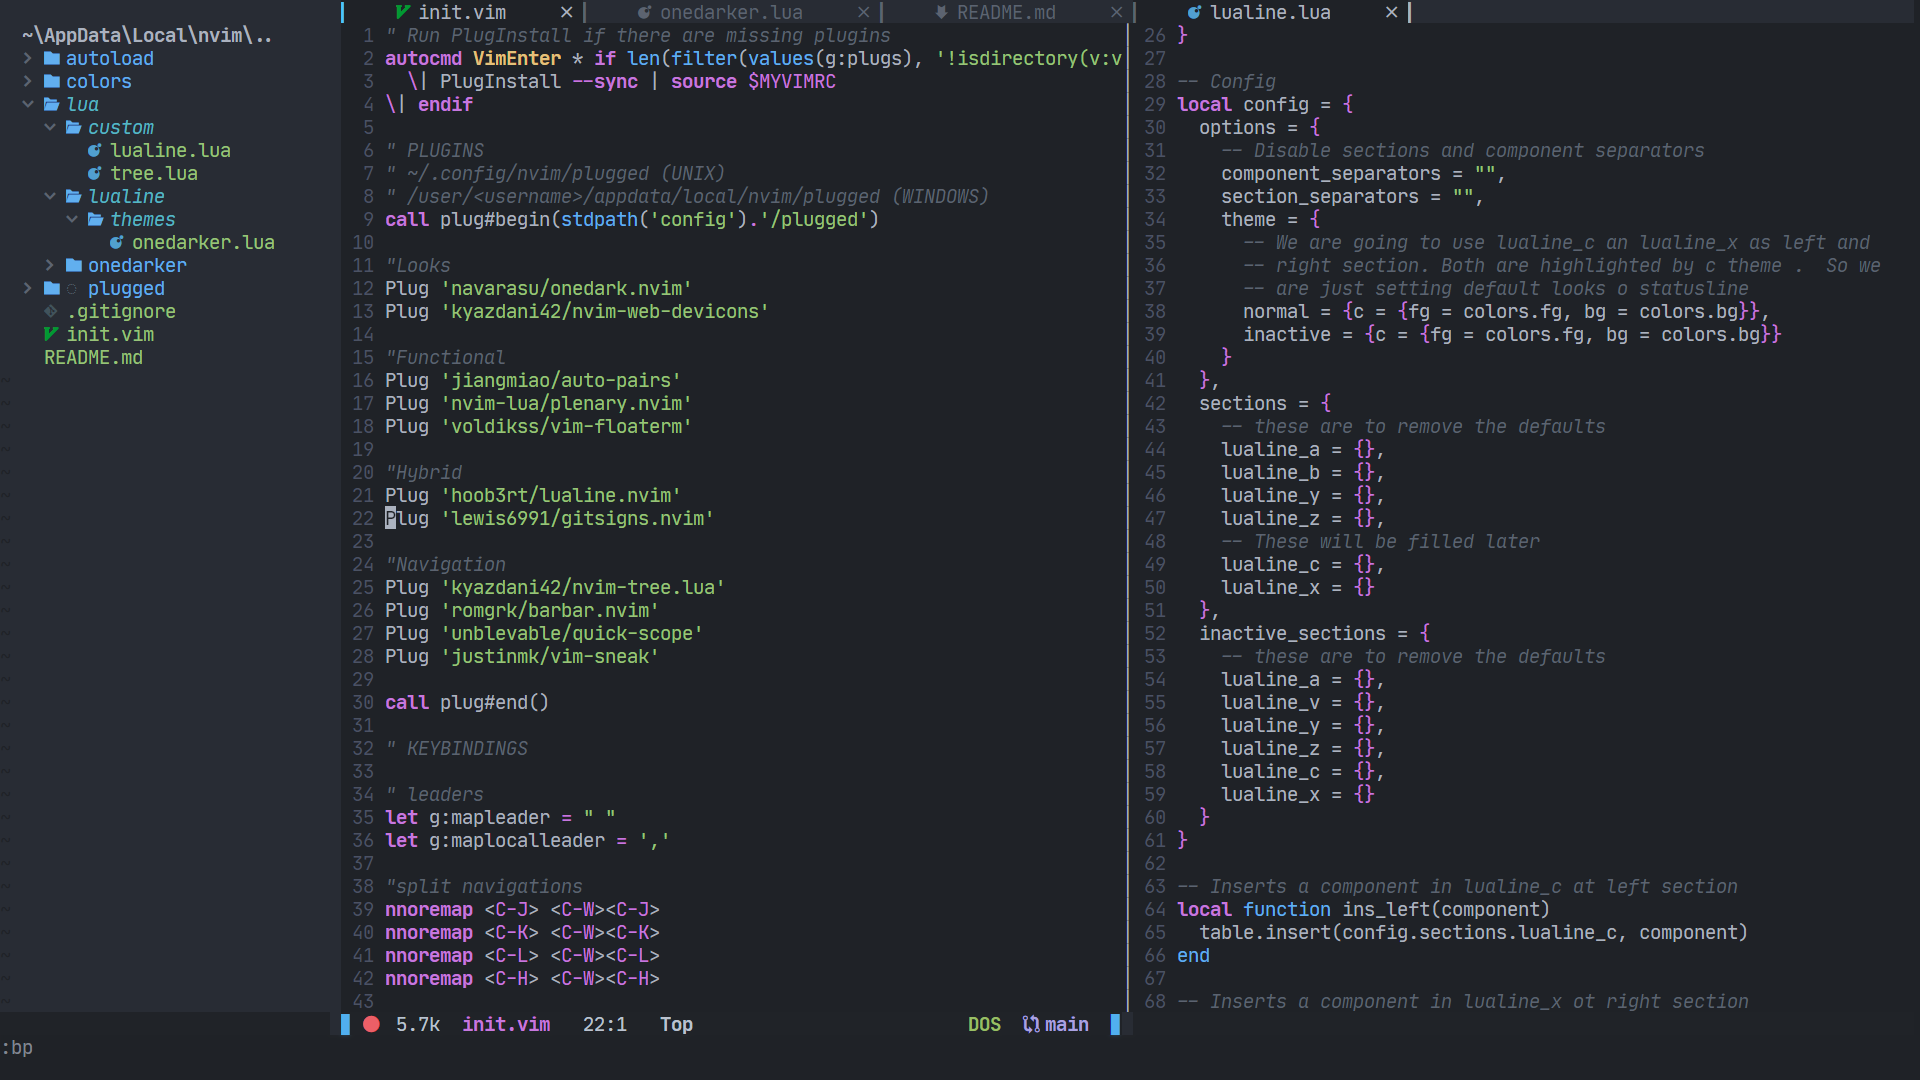The width and height of the screenshot is (1920, 1080).
Task: Close the init.vim tab
Action: point(567,12)
